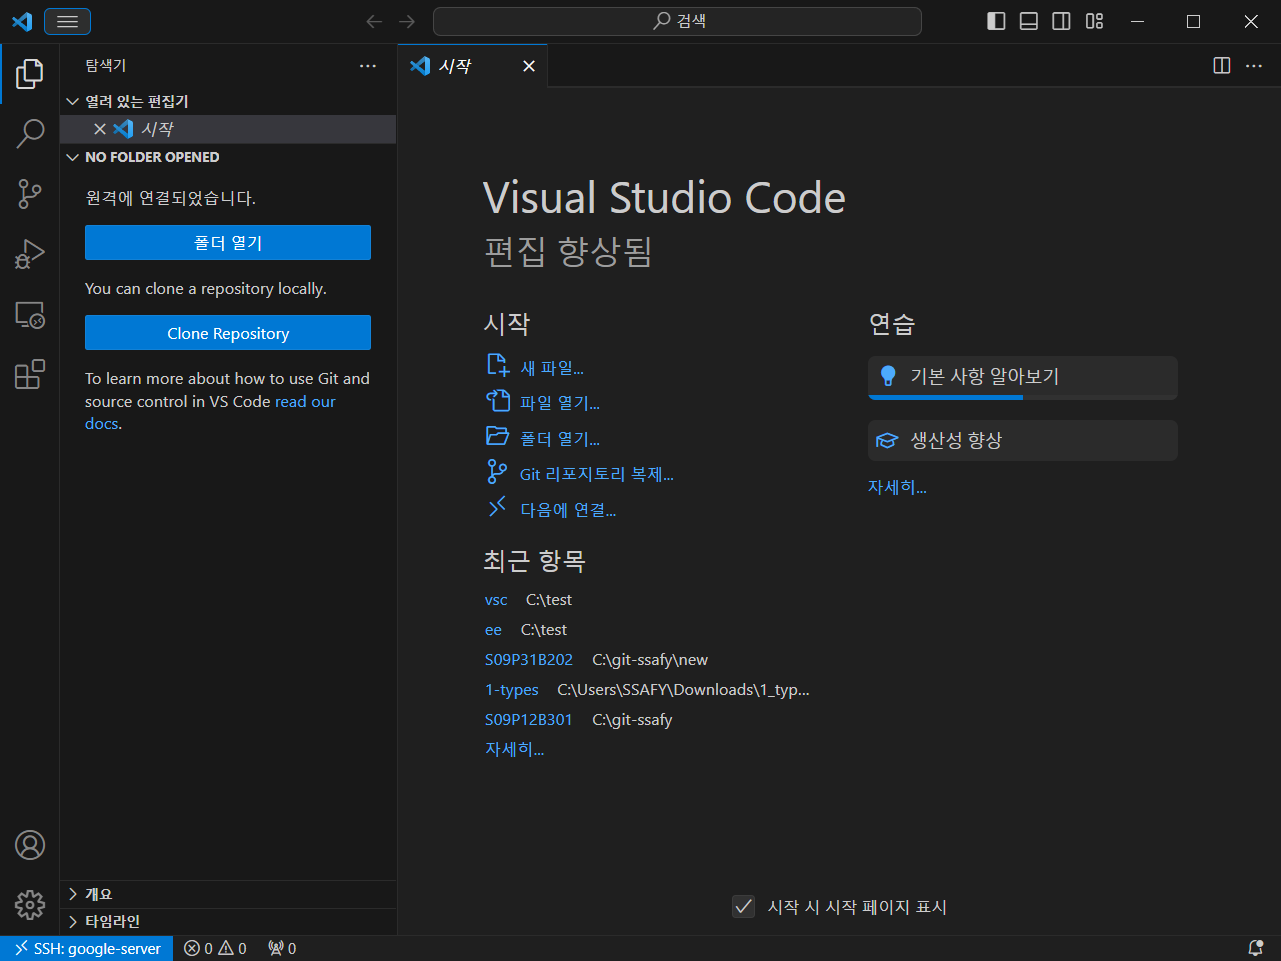
Task: Open the customize layout icon
Action: pos(1095,21)
